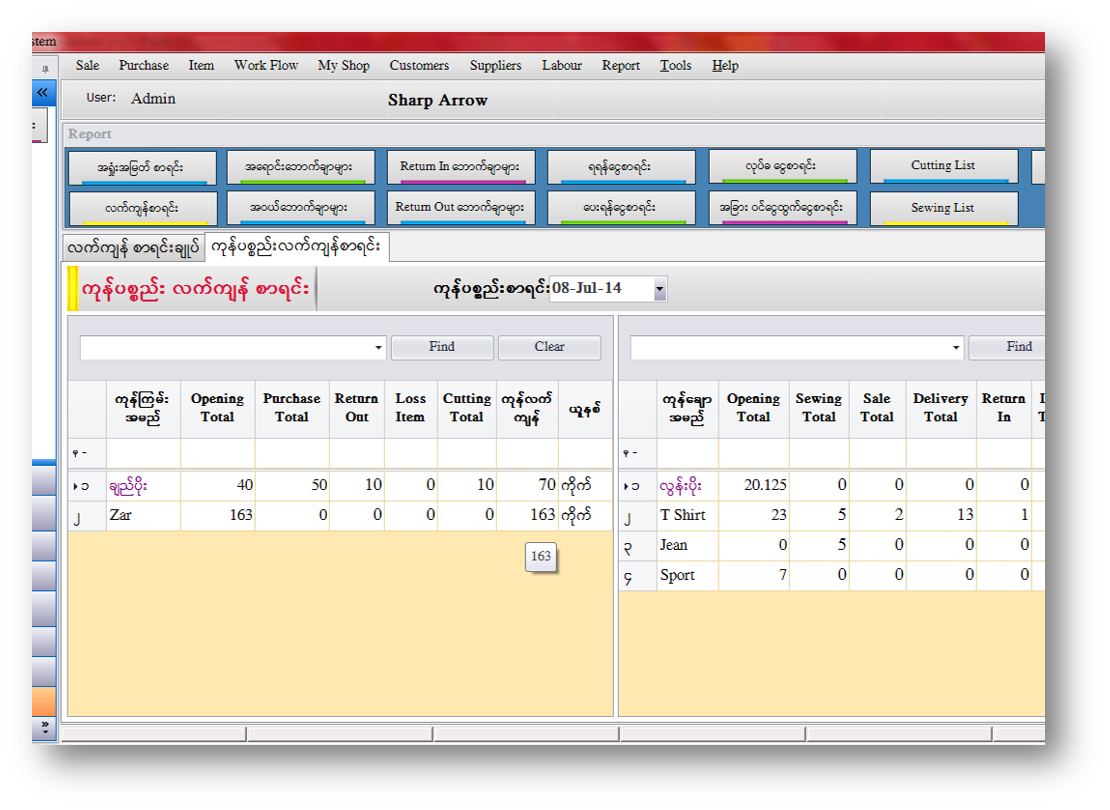Click the Cutting List report button

pos(943,166)
